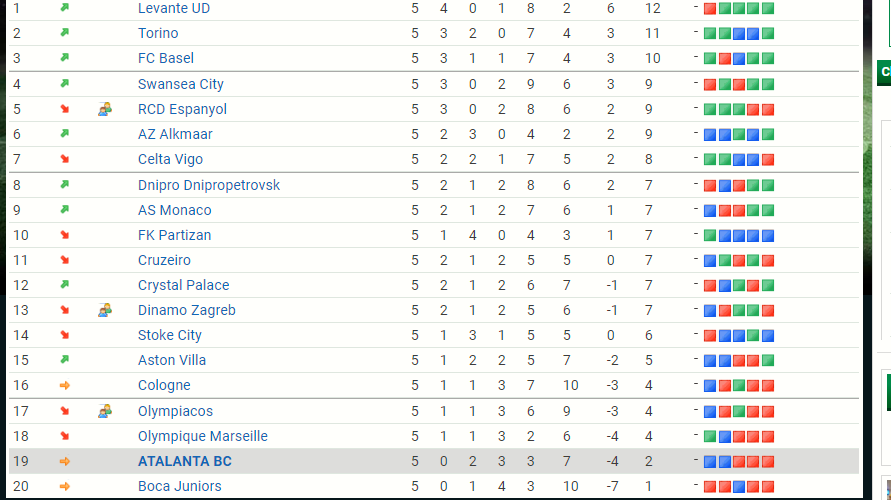Click first blue form square for AZ Alkmaar
This screenshot has height=500, width=891.
[710, 134]
